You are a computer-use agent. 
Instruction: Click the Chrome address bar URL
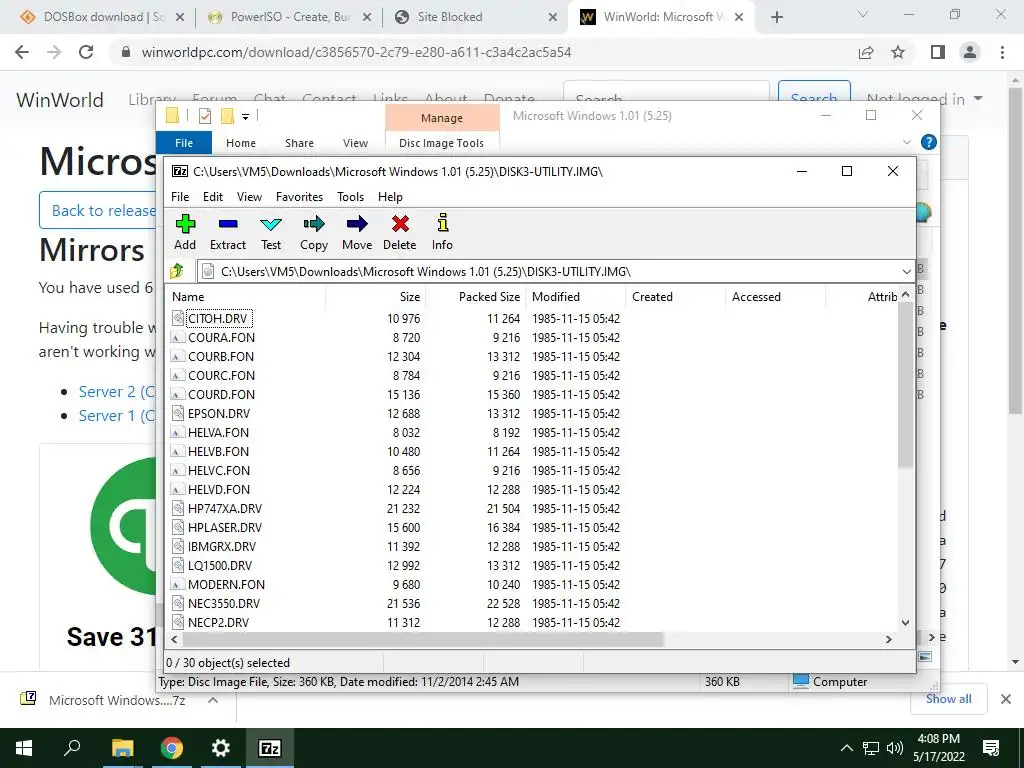[x=356, y=52]
